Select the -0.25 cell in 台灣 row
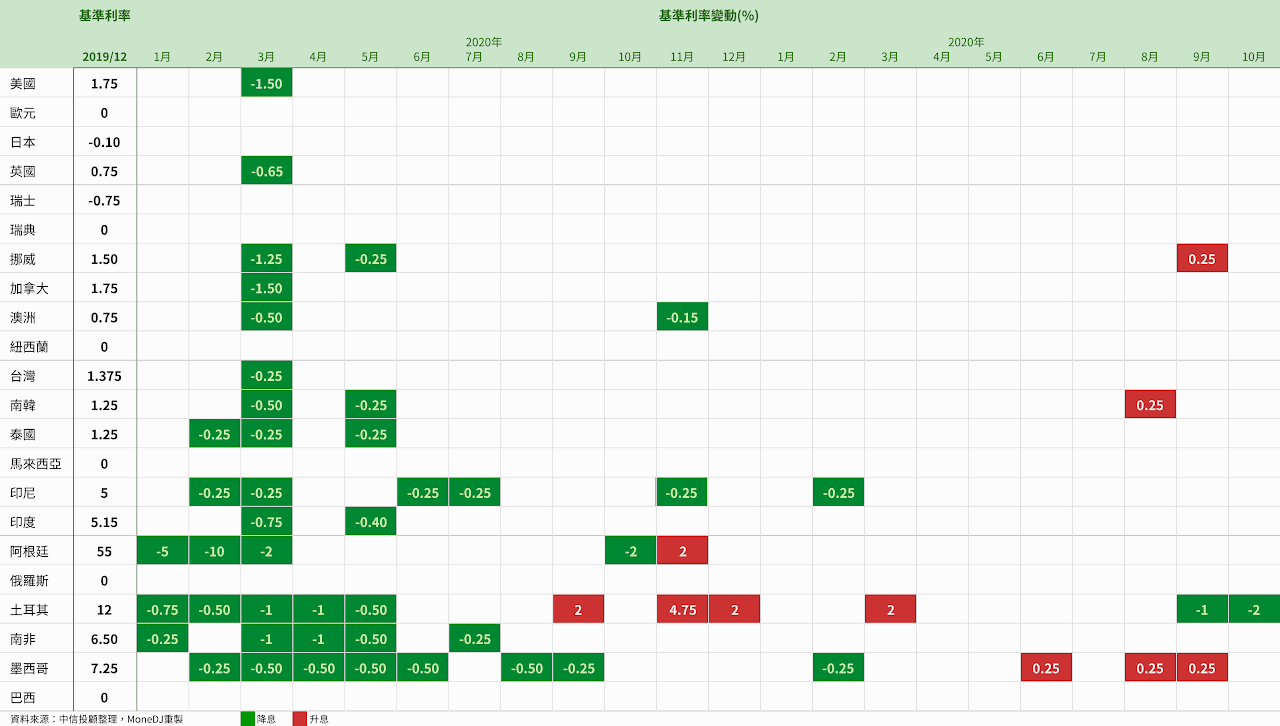Screen dimensions: 1280x726 click(x=266, y=376)
